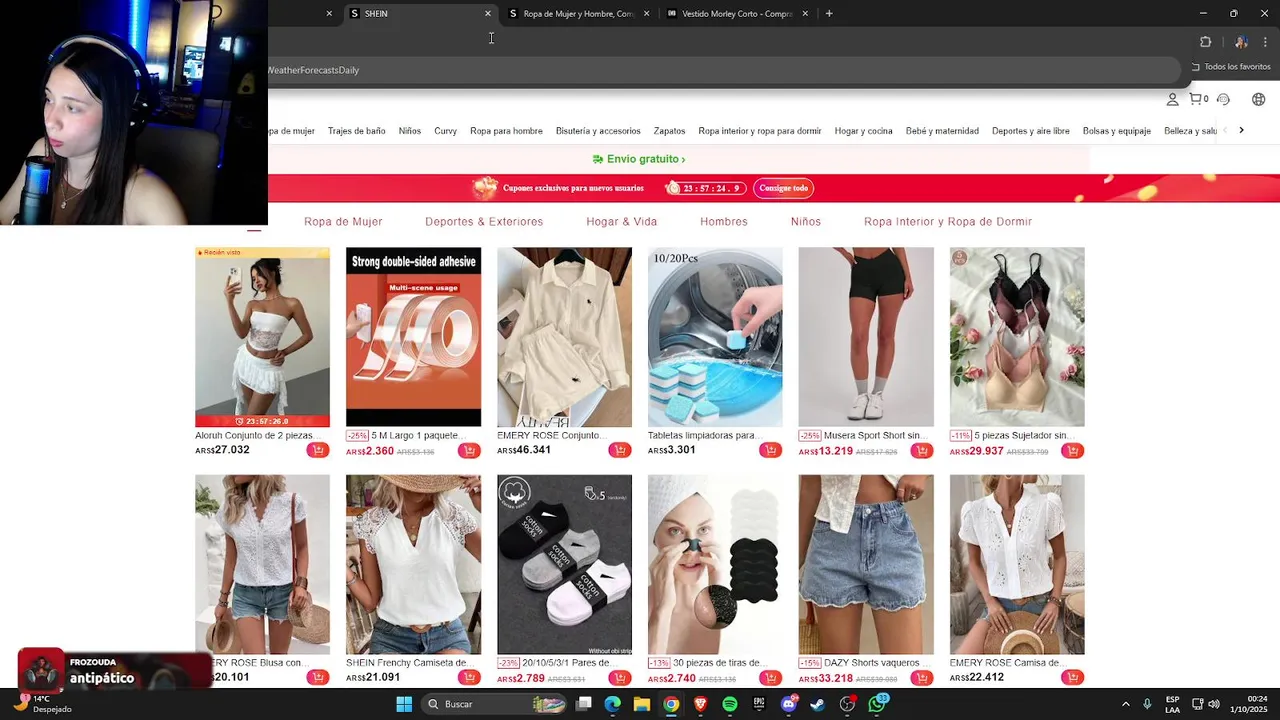Select Deportes & Exteriores section tab

coord(484,222)
